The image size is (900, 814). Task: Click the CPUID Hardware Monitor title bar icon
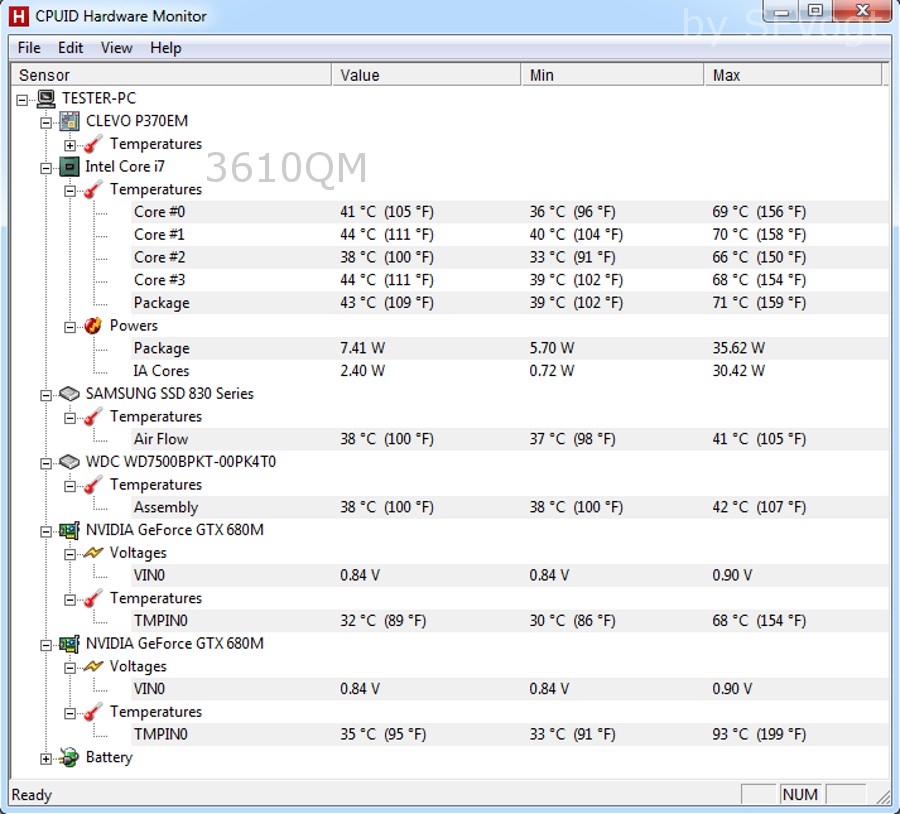[19, 16]
